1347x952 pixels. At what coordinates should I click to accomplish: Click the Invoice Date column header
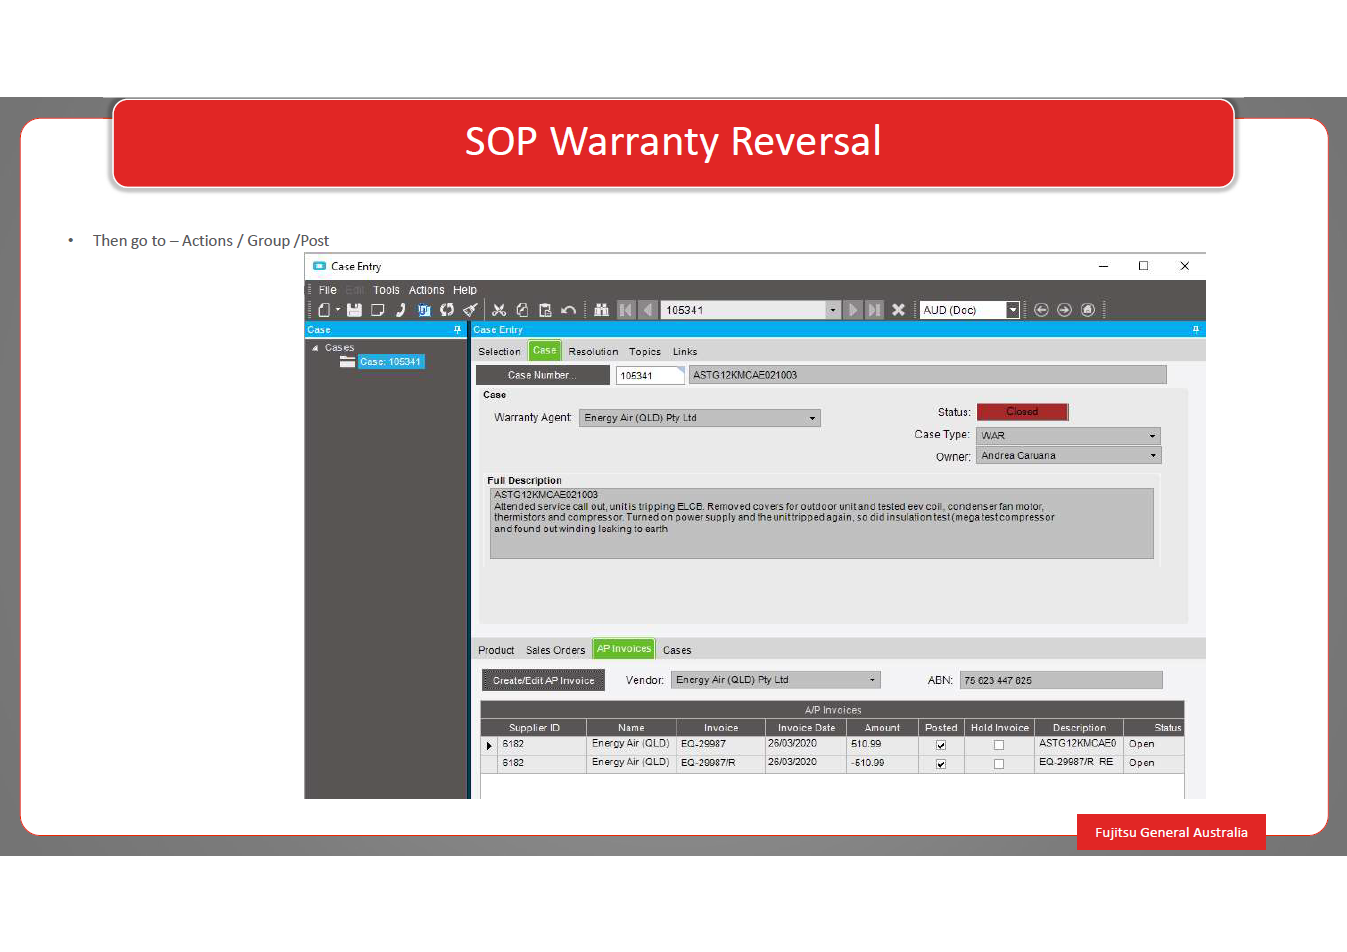[x=806, y=728]
